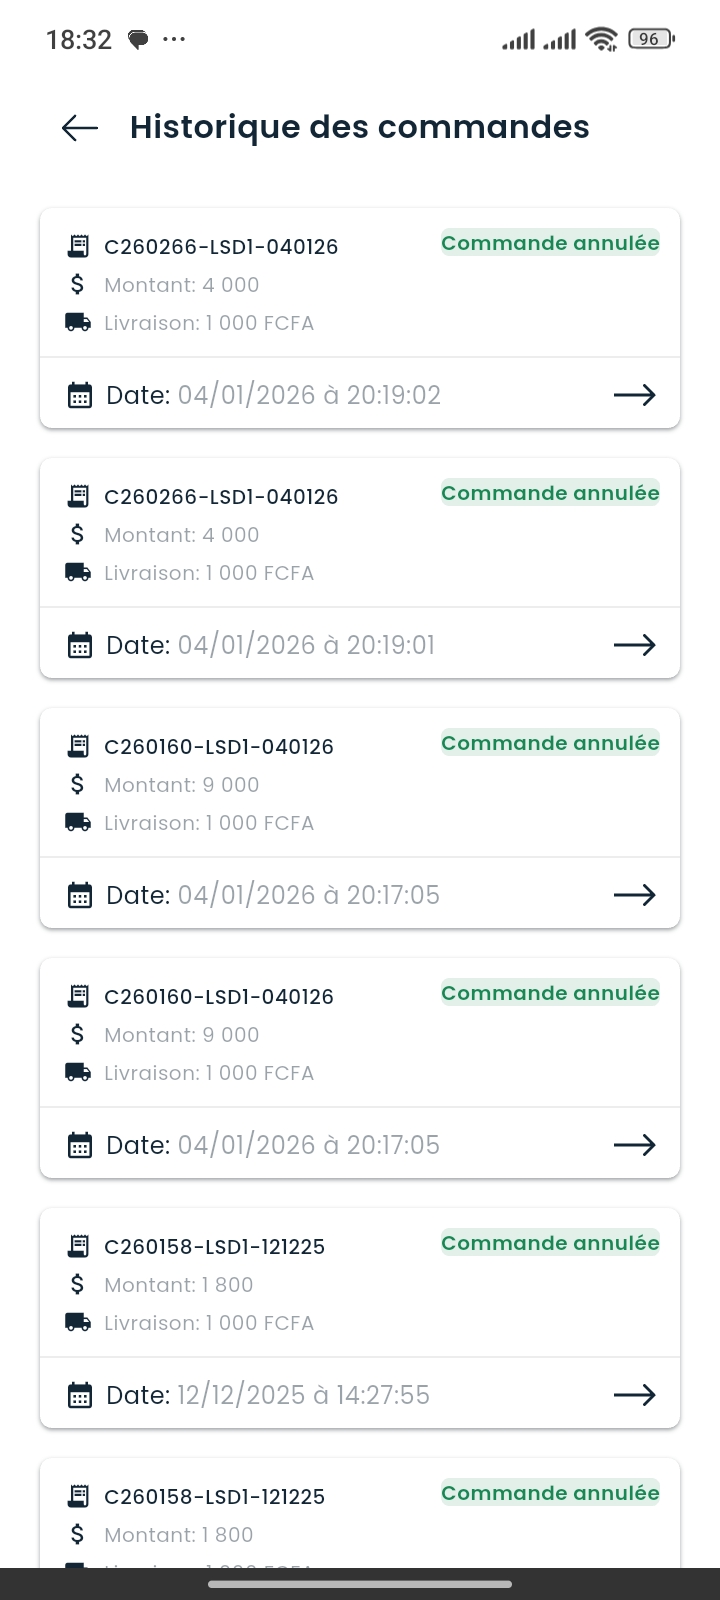This screenshot has width=720, height=1600.
Task: Open details arrow for the 14:27:55 order
Action: [634, 1395]
